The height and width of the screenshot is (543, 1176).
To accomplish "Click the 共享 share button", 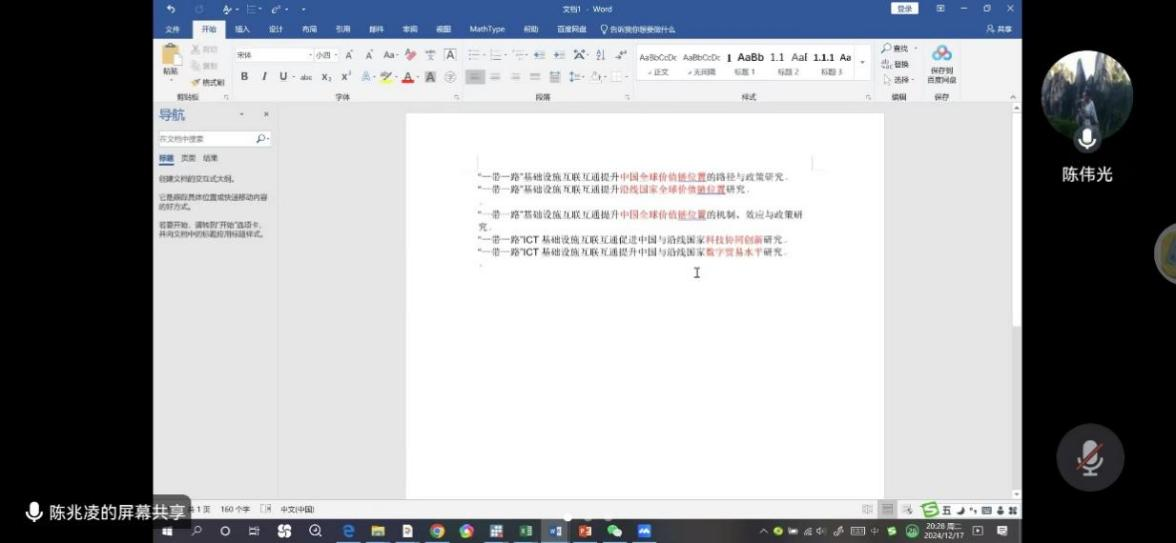I will pos(997,29).
